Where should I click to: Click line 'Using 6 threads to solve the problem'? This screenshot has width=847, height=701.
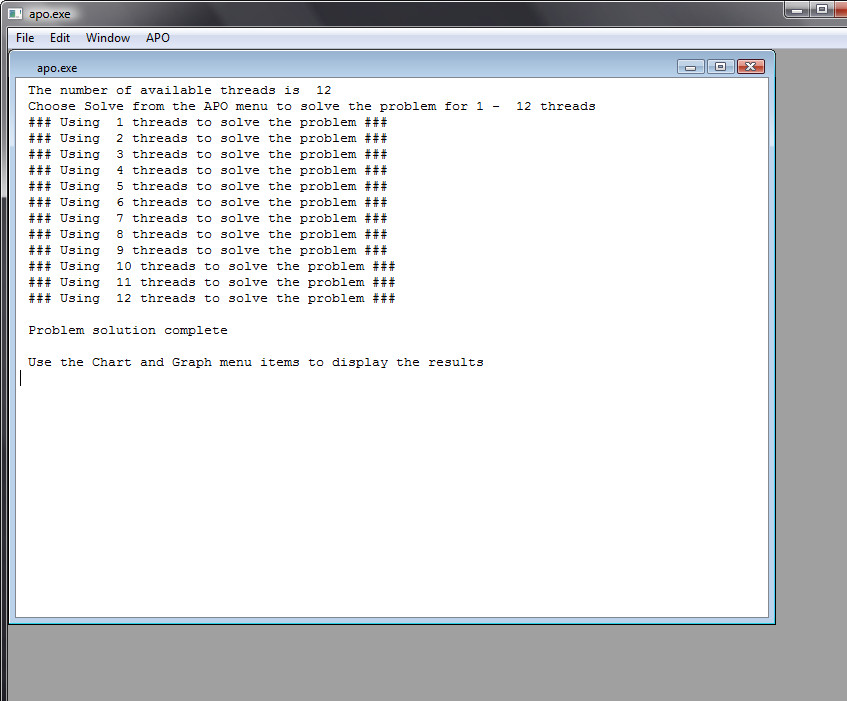207,203
